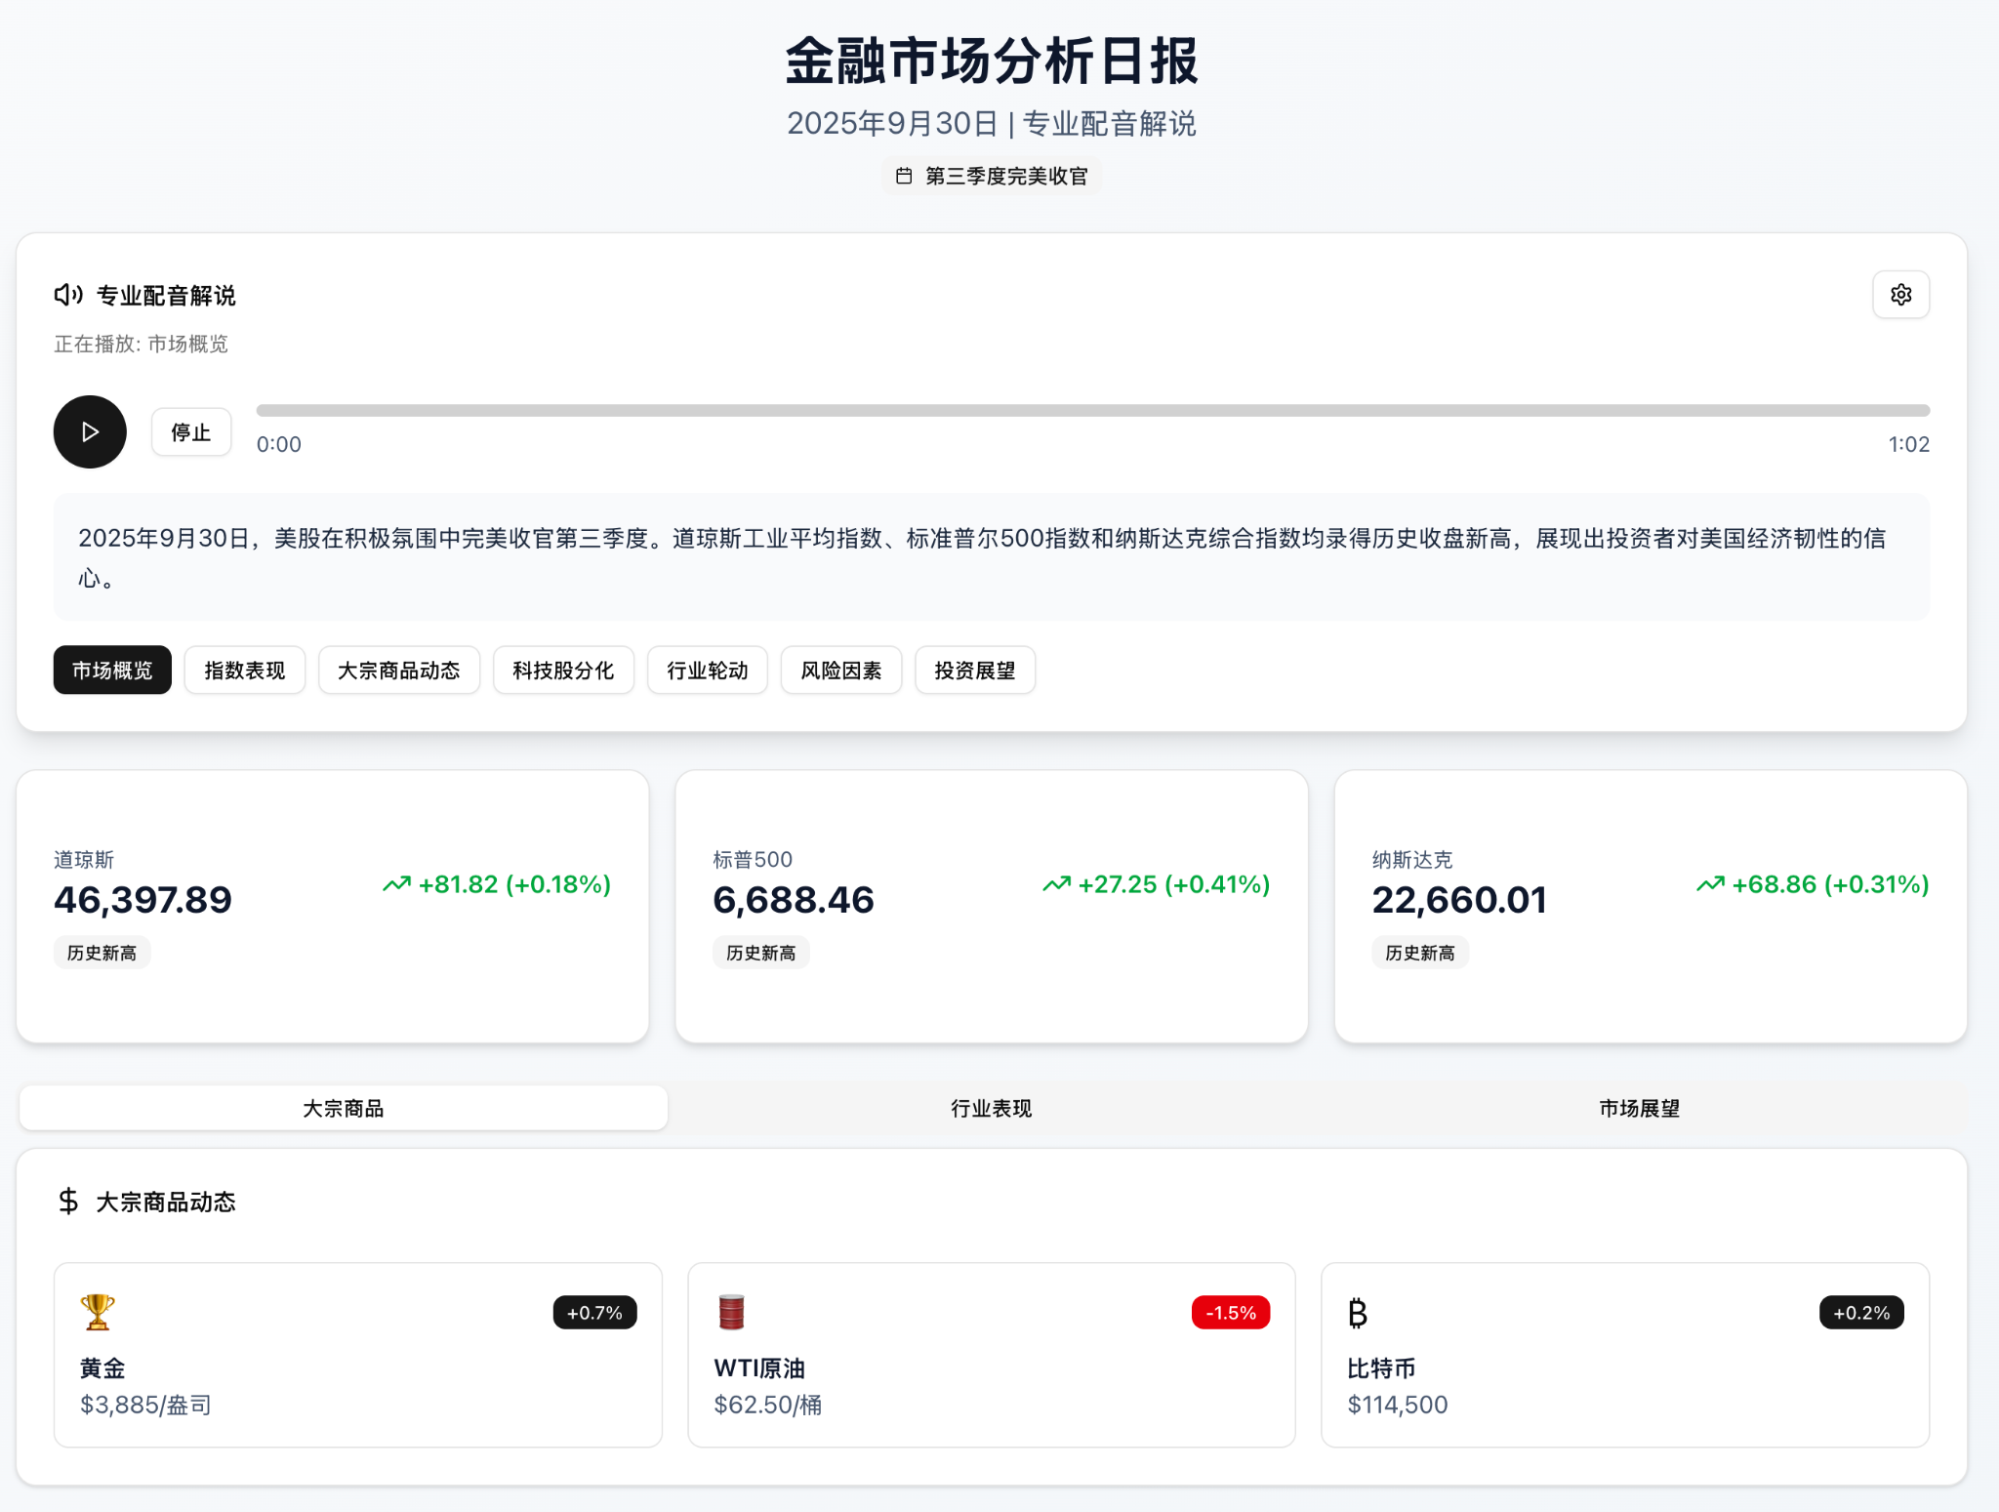Select the 行业轮动 section chip
This screenshot has width=1999, height=1512.
click(707, 670)
